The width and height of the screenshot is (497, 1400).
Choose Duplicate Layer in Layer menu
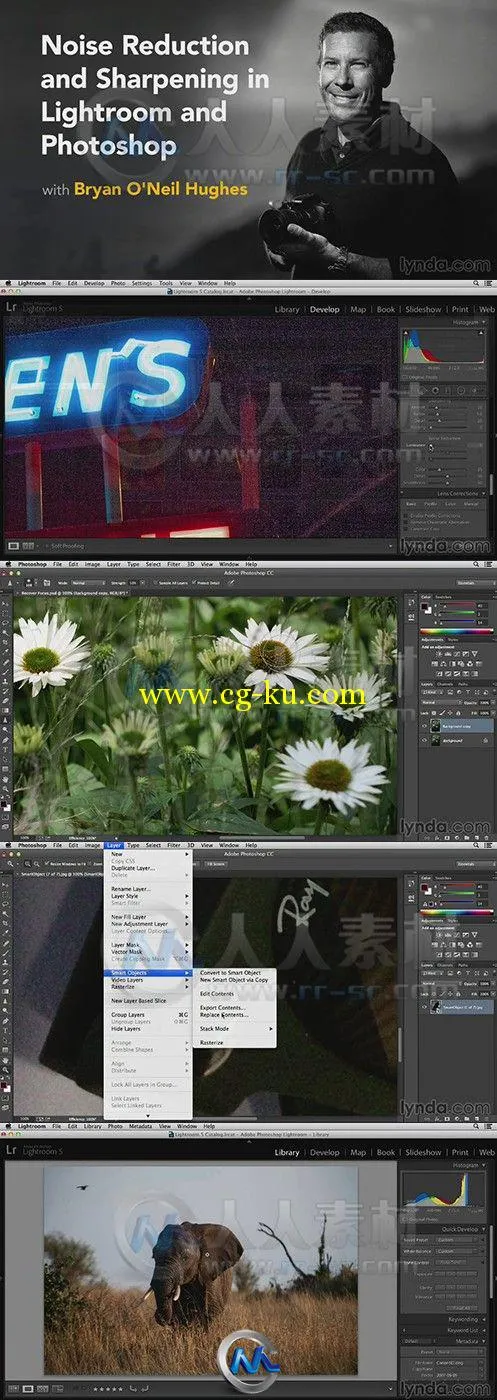coord(132,868)
